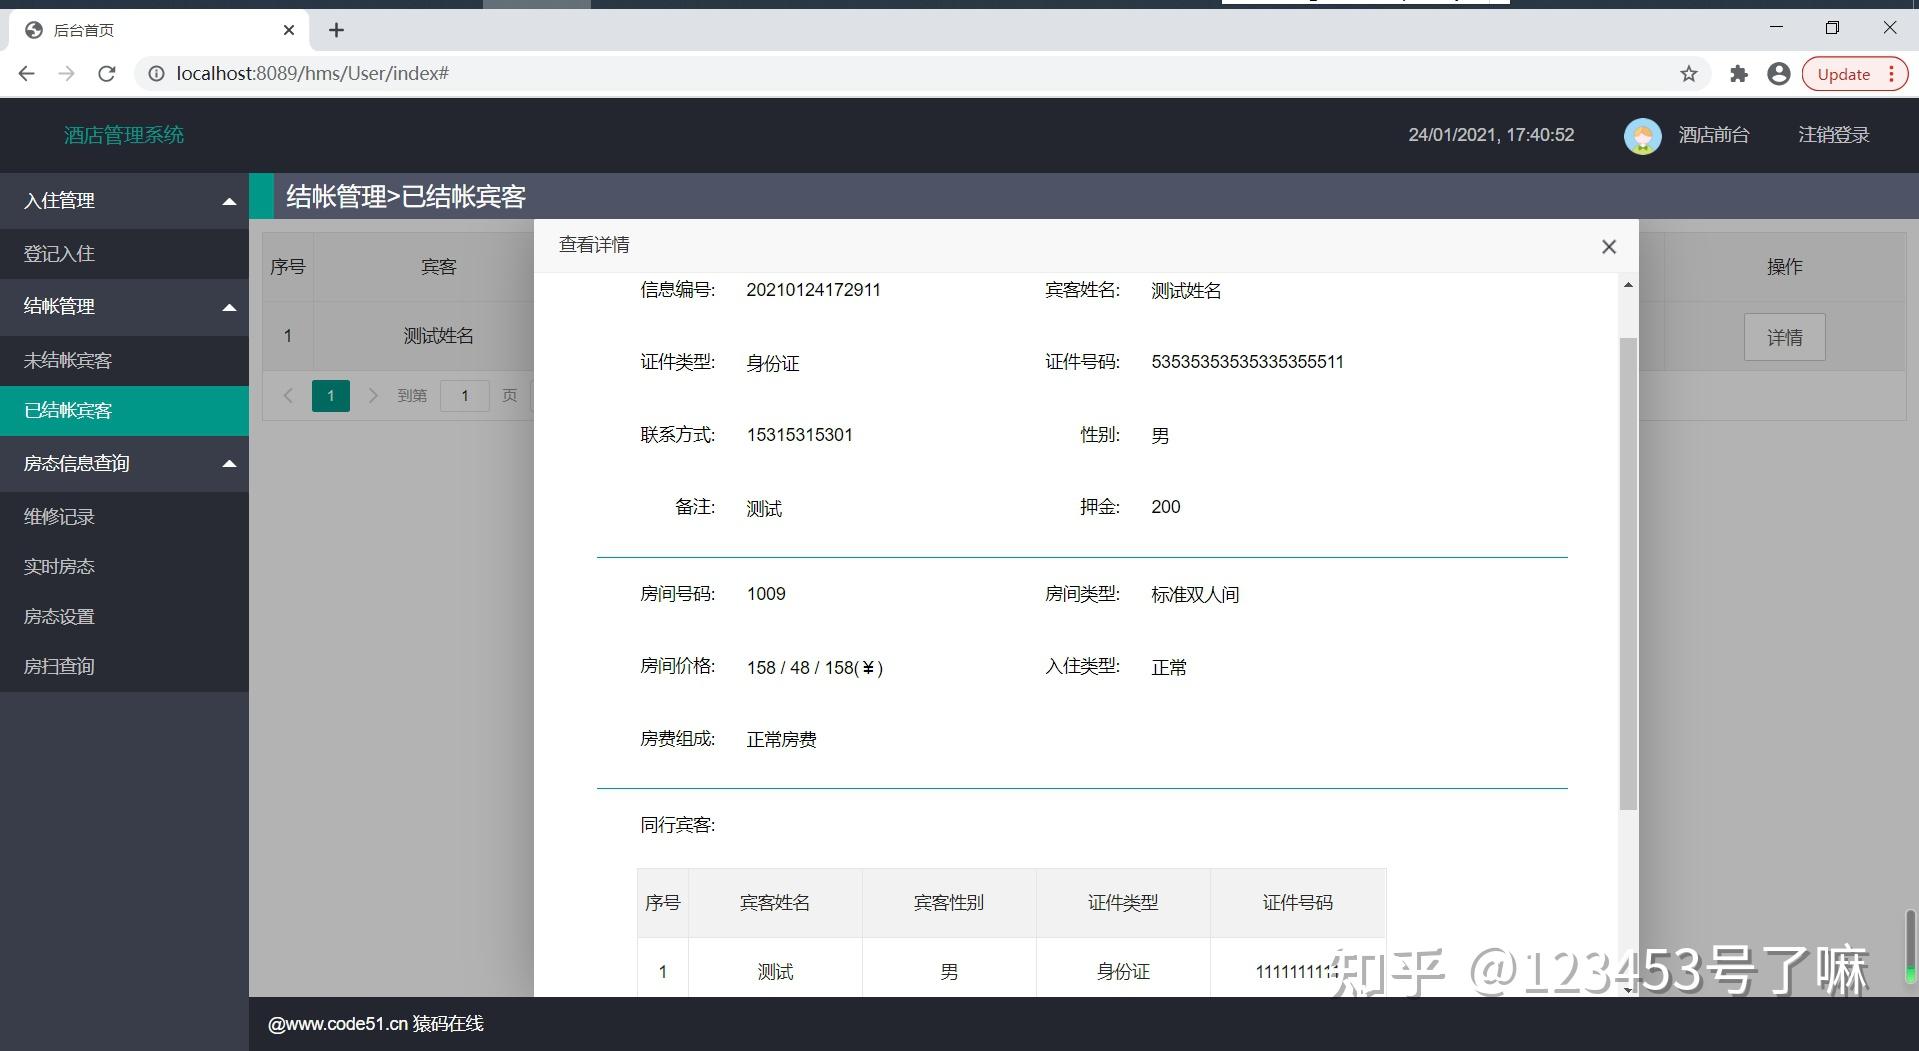
Task: Collapse the 房态信息查询 sidebar section
Action: [x=228, y=463]
